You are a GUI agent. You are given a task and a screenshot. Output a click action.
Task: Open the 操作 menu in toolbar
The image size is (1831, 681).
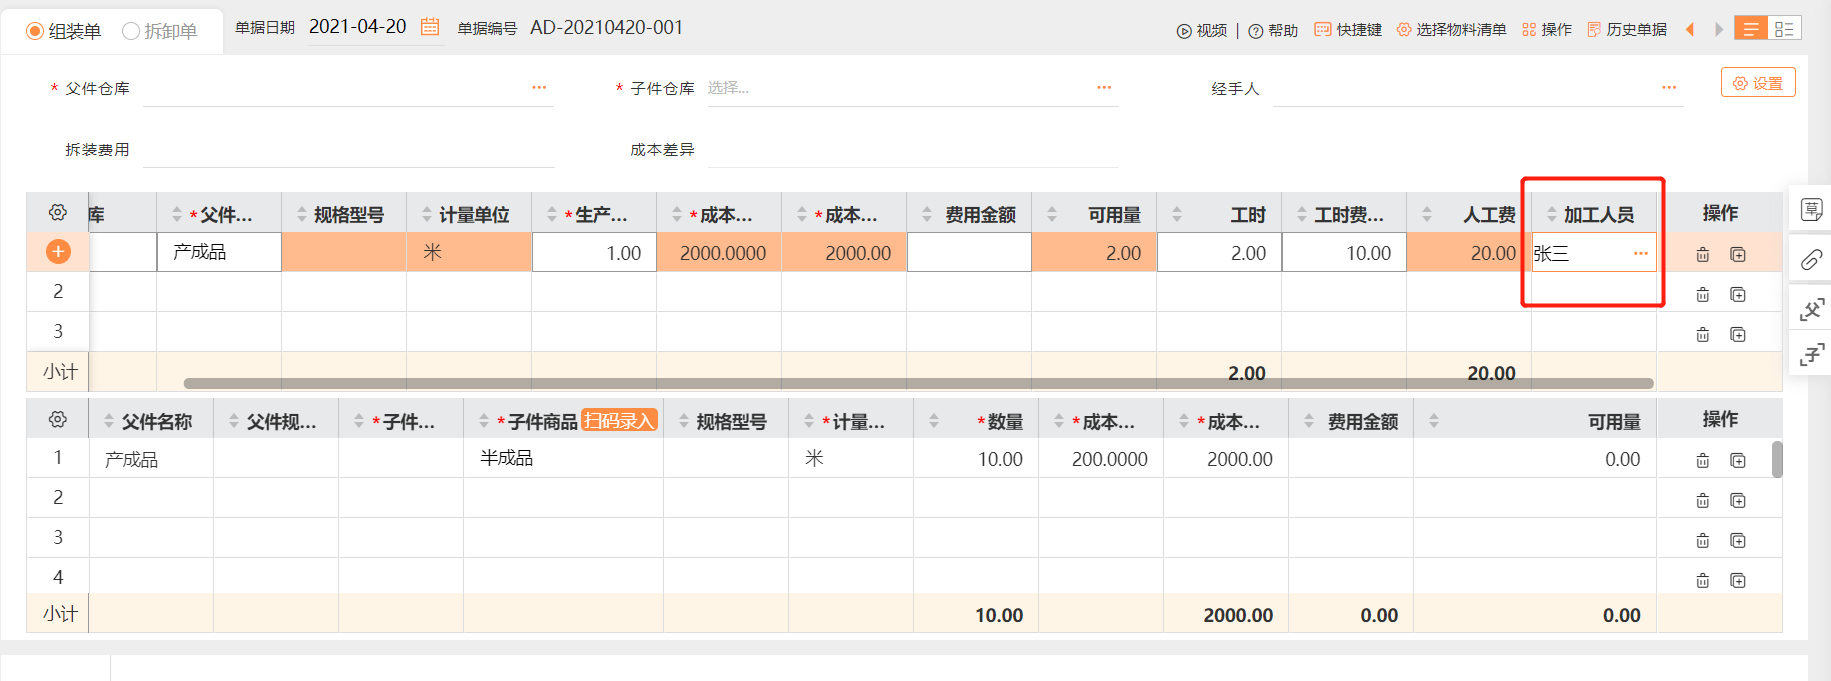(x=1547, y=30)
